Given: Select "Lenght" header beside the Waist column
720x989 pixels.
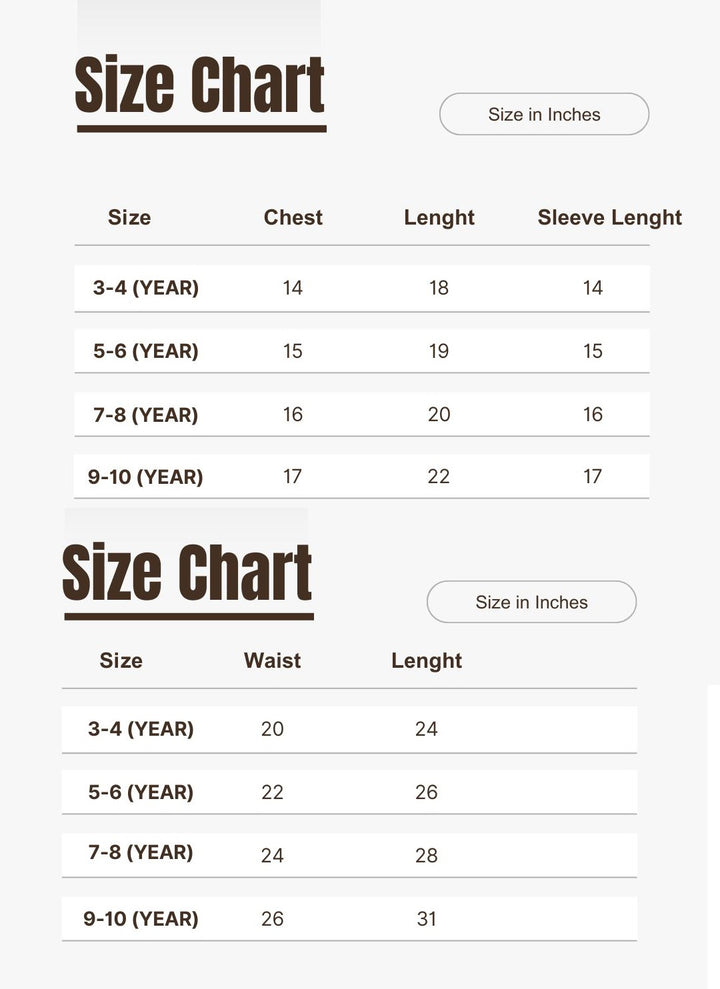Looking at the screenshot, I should pyautogui.click(x=426, y=661).
